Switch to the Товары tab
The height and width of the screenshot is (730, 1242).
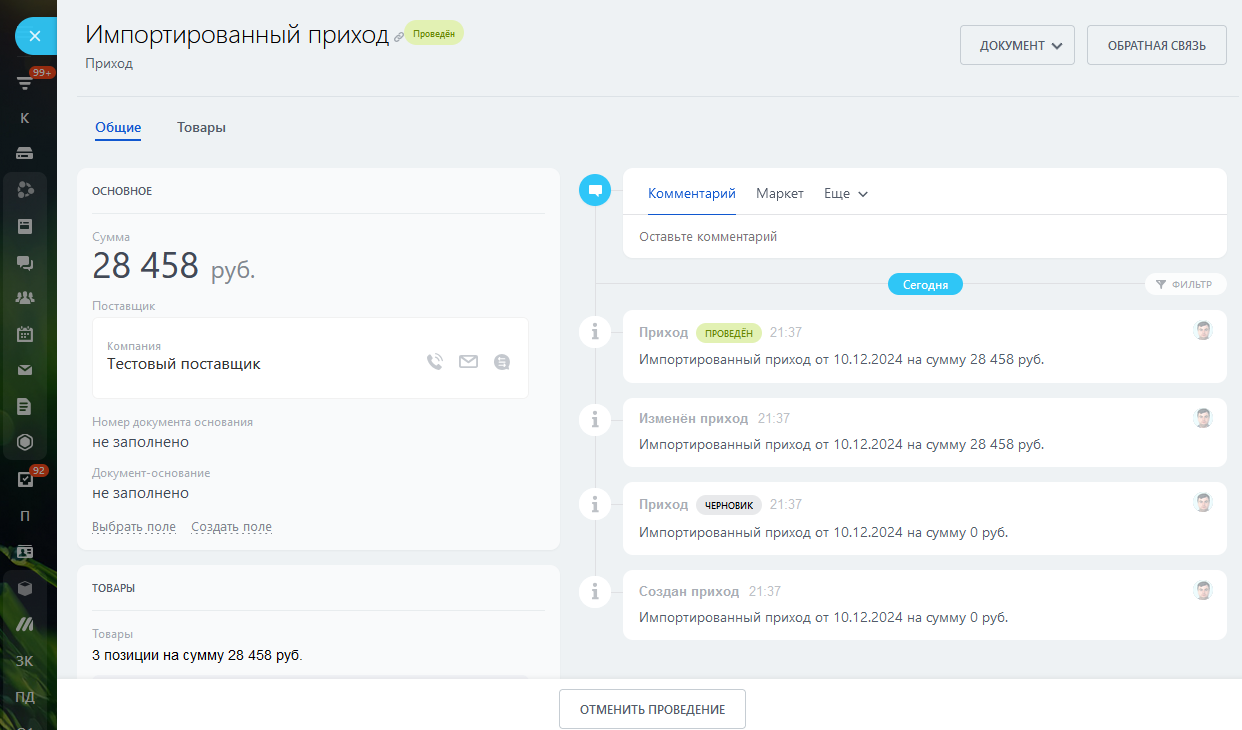click(201, 127)
